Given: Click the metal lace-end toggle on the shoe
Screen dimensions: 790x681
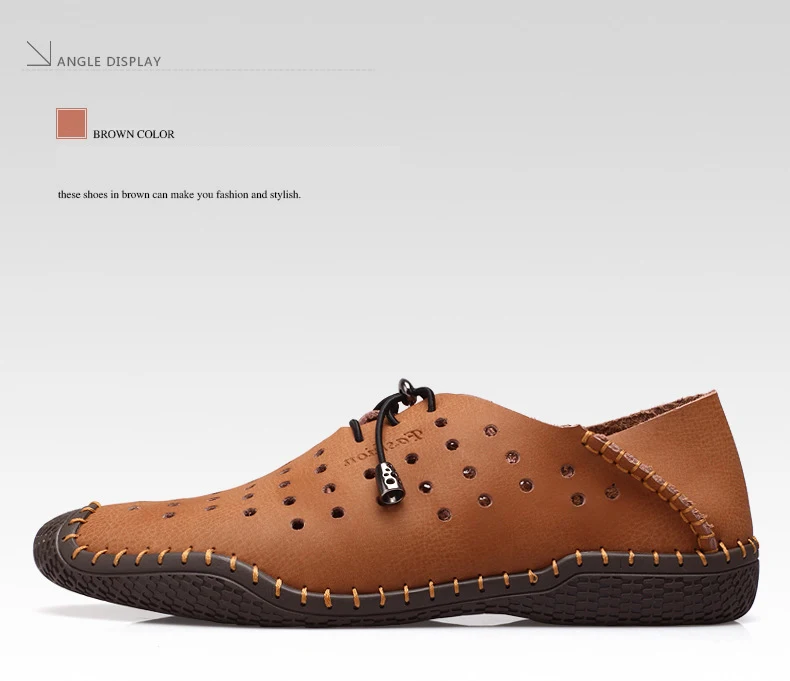Looking at the screenshot, I should [x=389, y=485].
